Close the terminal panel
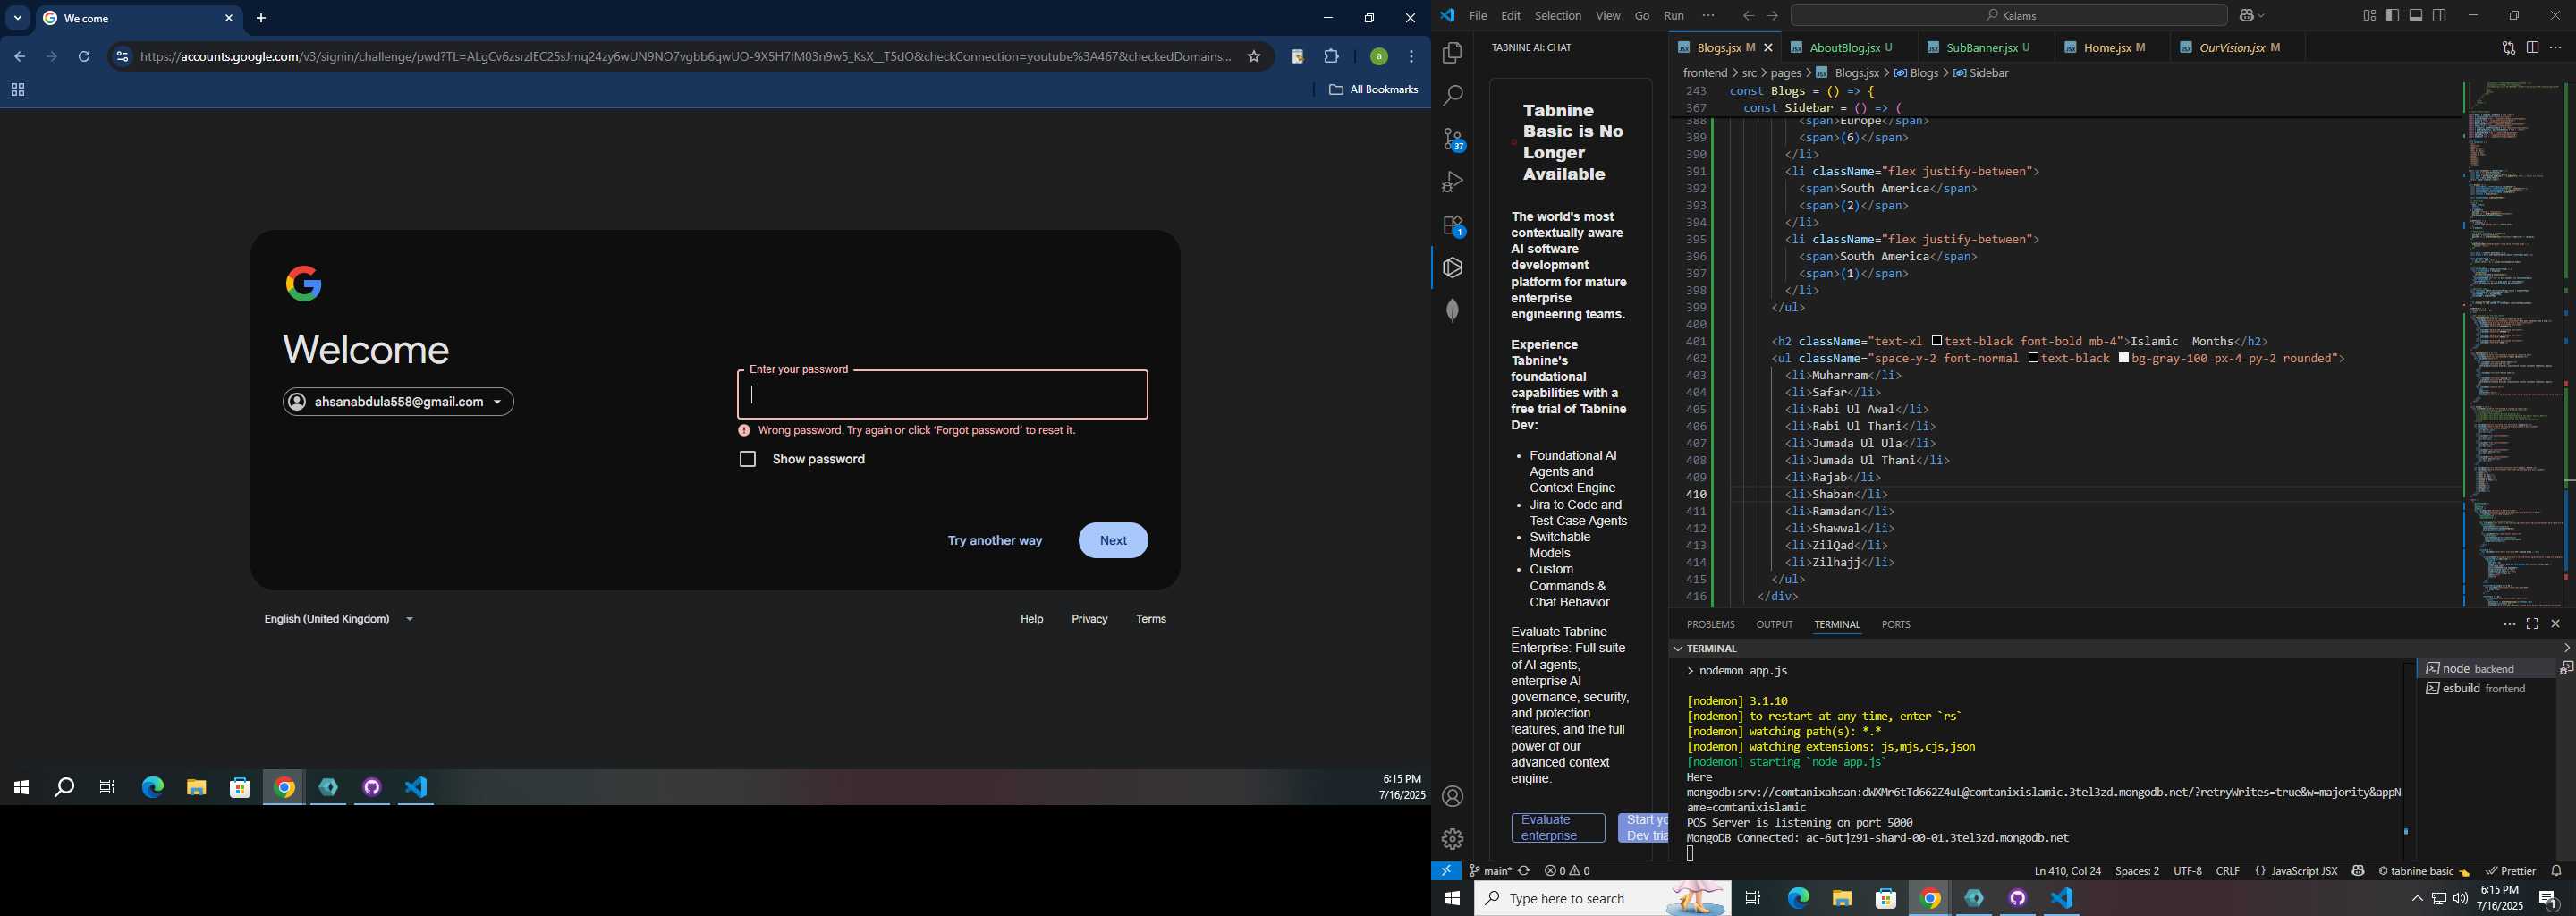Image resolution: width=2576 pixels, height=916 pixels. pos(2555,624)
